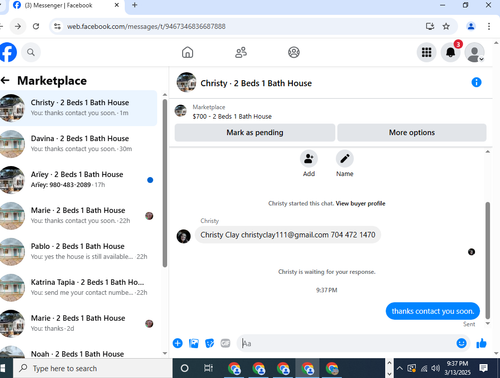Go forward in browser
The image size is (500, 378).
(18, 26)
